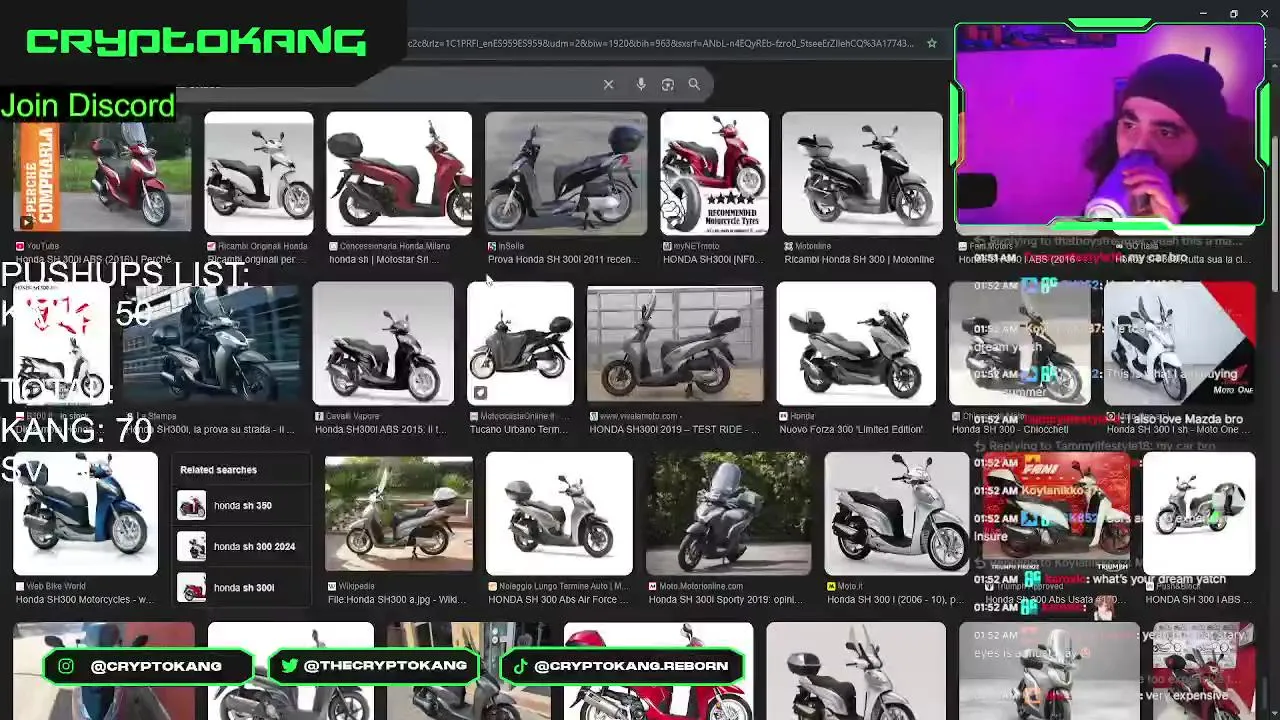Screen dimensions: 1280x720
Task: Open the Motonline Ricambi Honda SH 300 image
Action: coord(862,173)
